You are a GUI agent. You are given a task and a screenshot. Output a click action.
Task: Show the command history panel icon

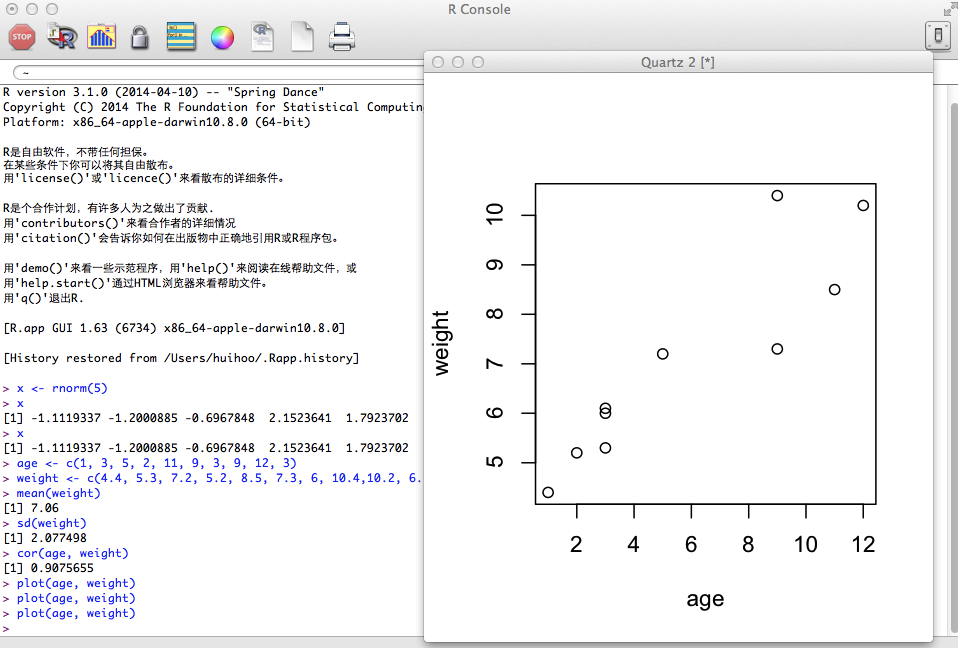point(181,38)
